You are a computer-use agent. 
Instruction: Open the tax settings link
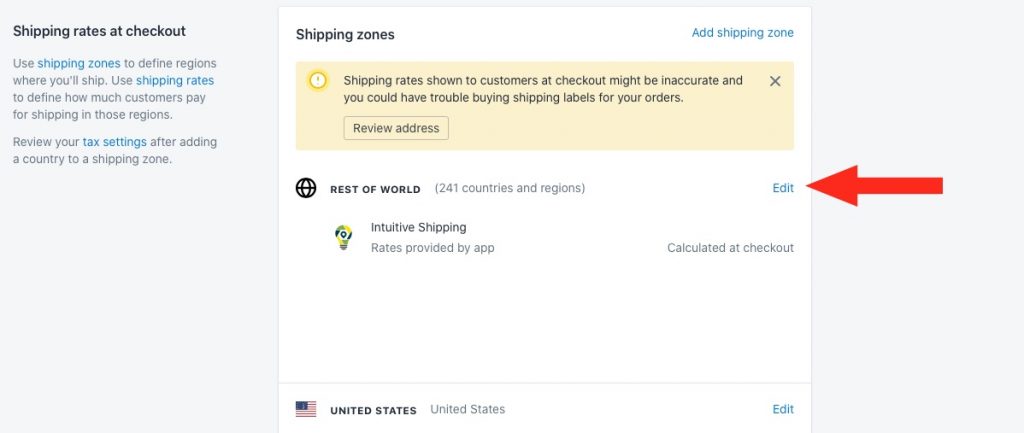114,142
